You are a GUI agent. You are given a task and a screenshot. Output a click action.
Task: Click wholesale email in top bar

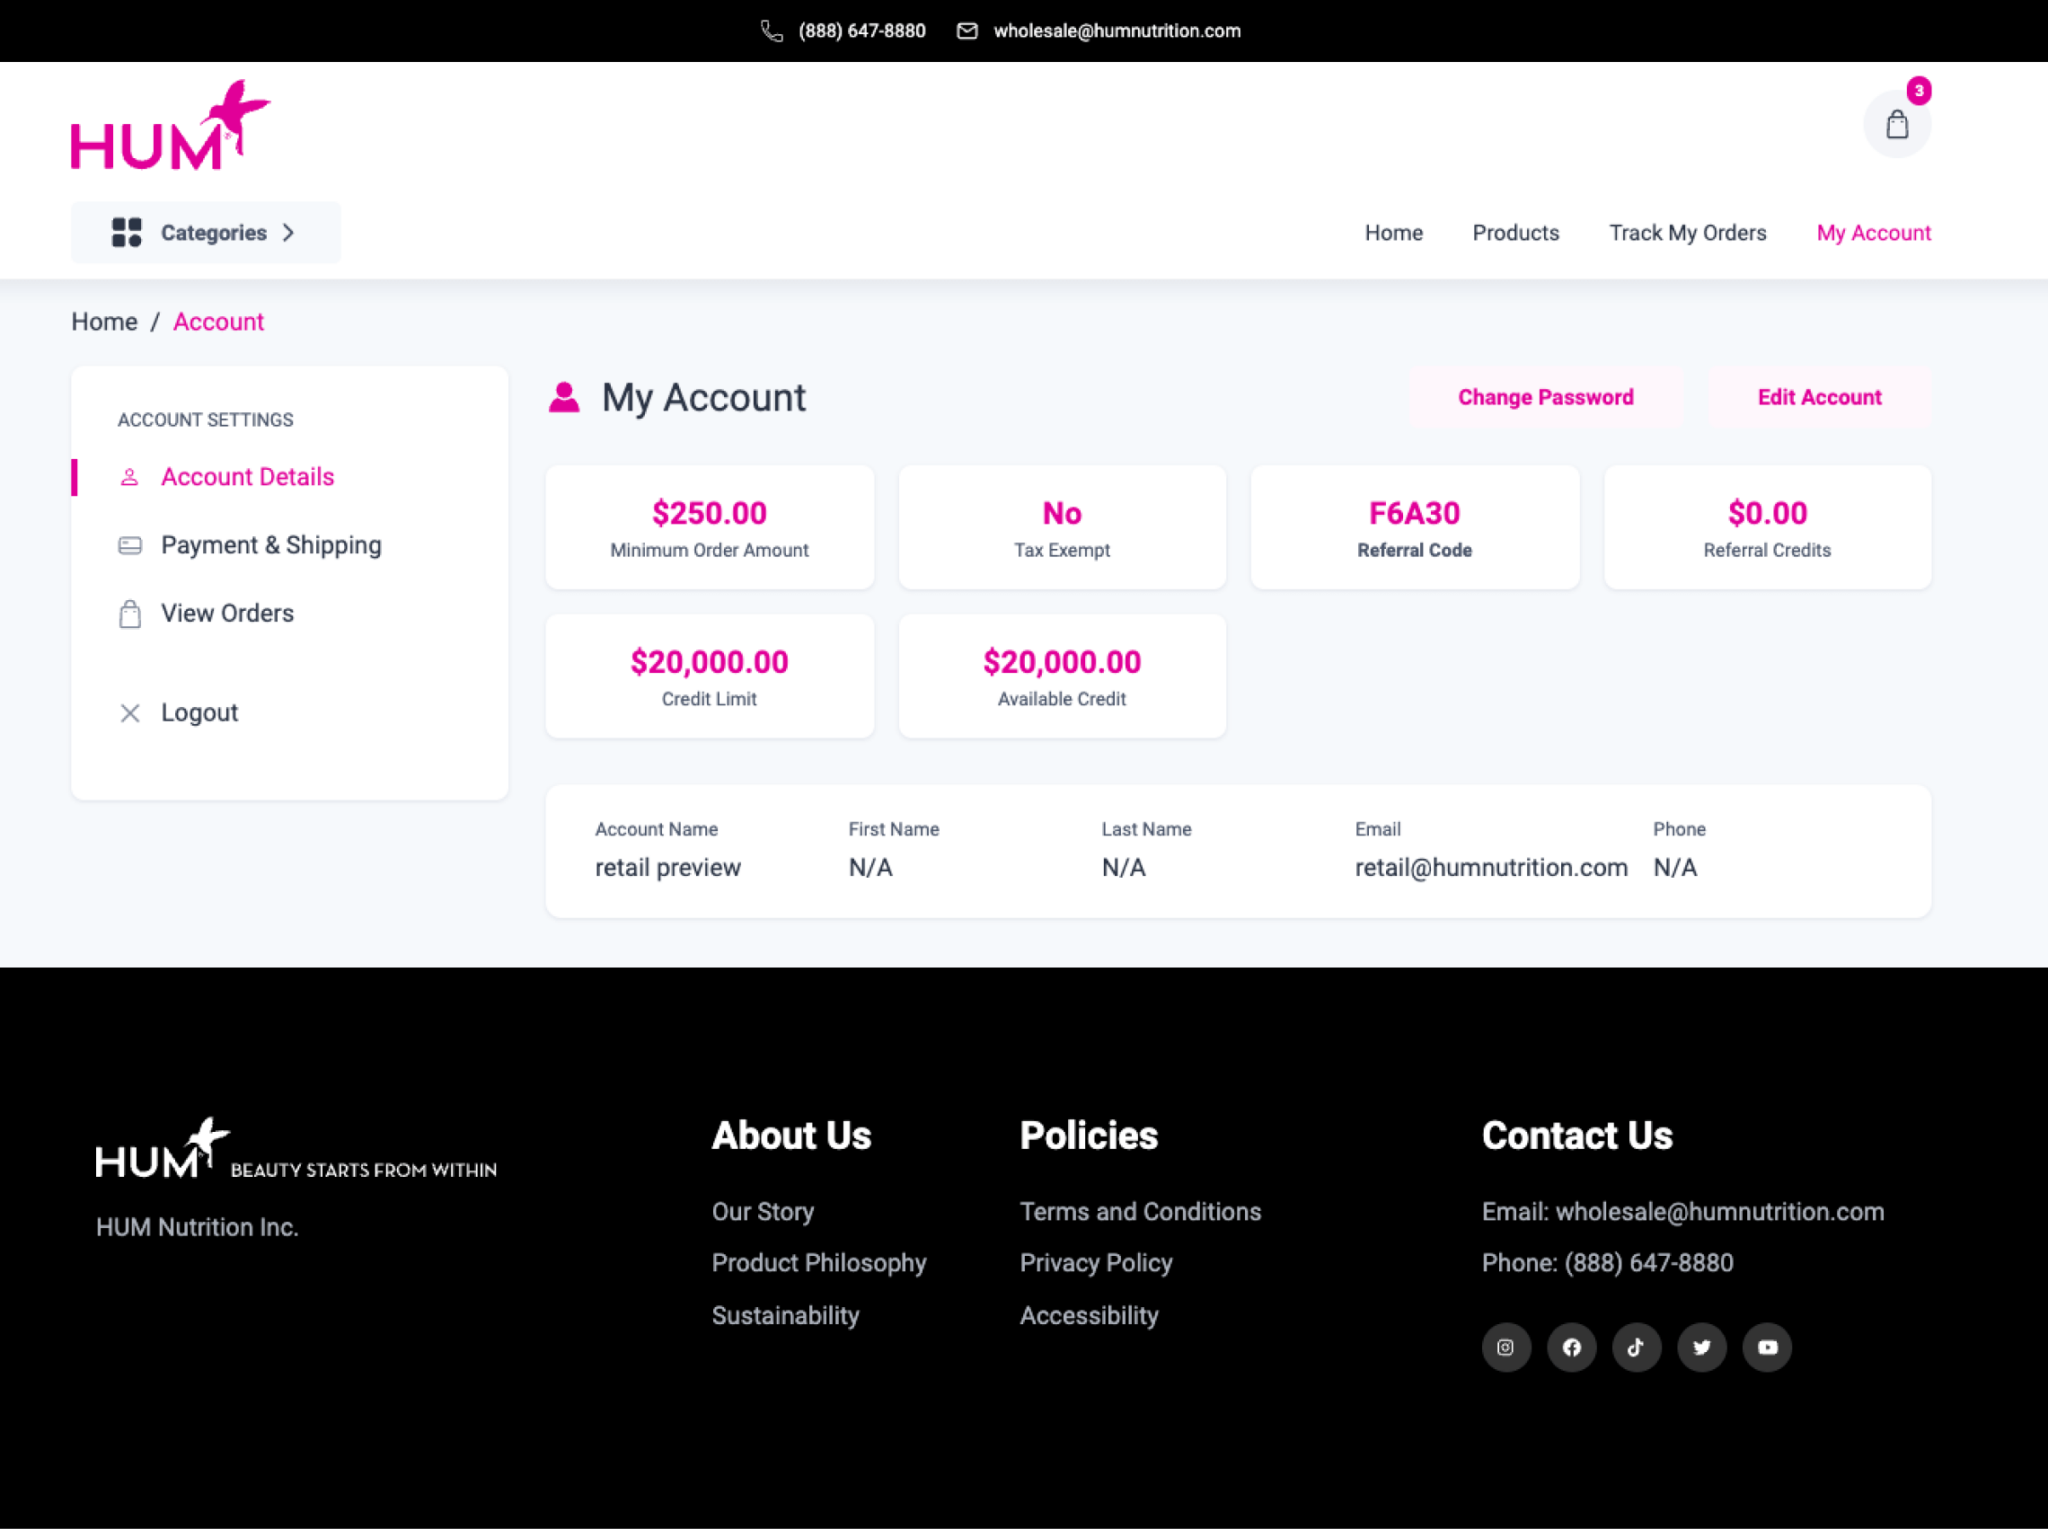1116,31
